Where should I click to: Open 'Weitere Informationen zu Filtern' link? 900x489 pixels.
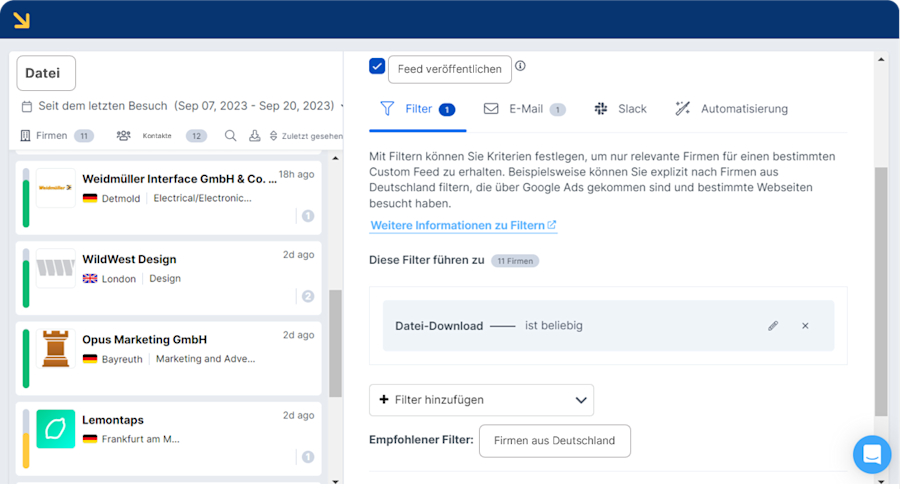click(x=463, y=226)
